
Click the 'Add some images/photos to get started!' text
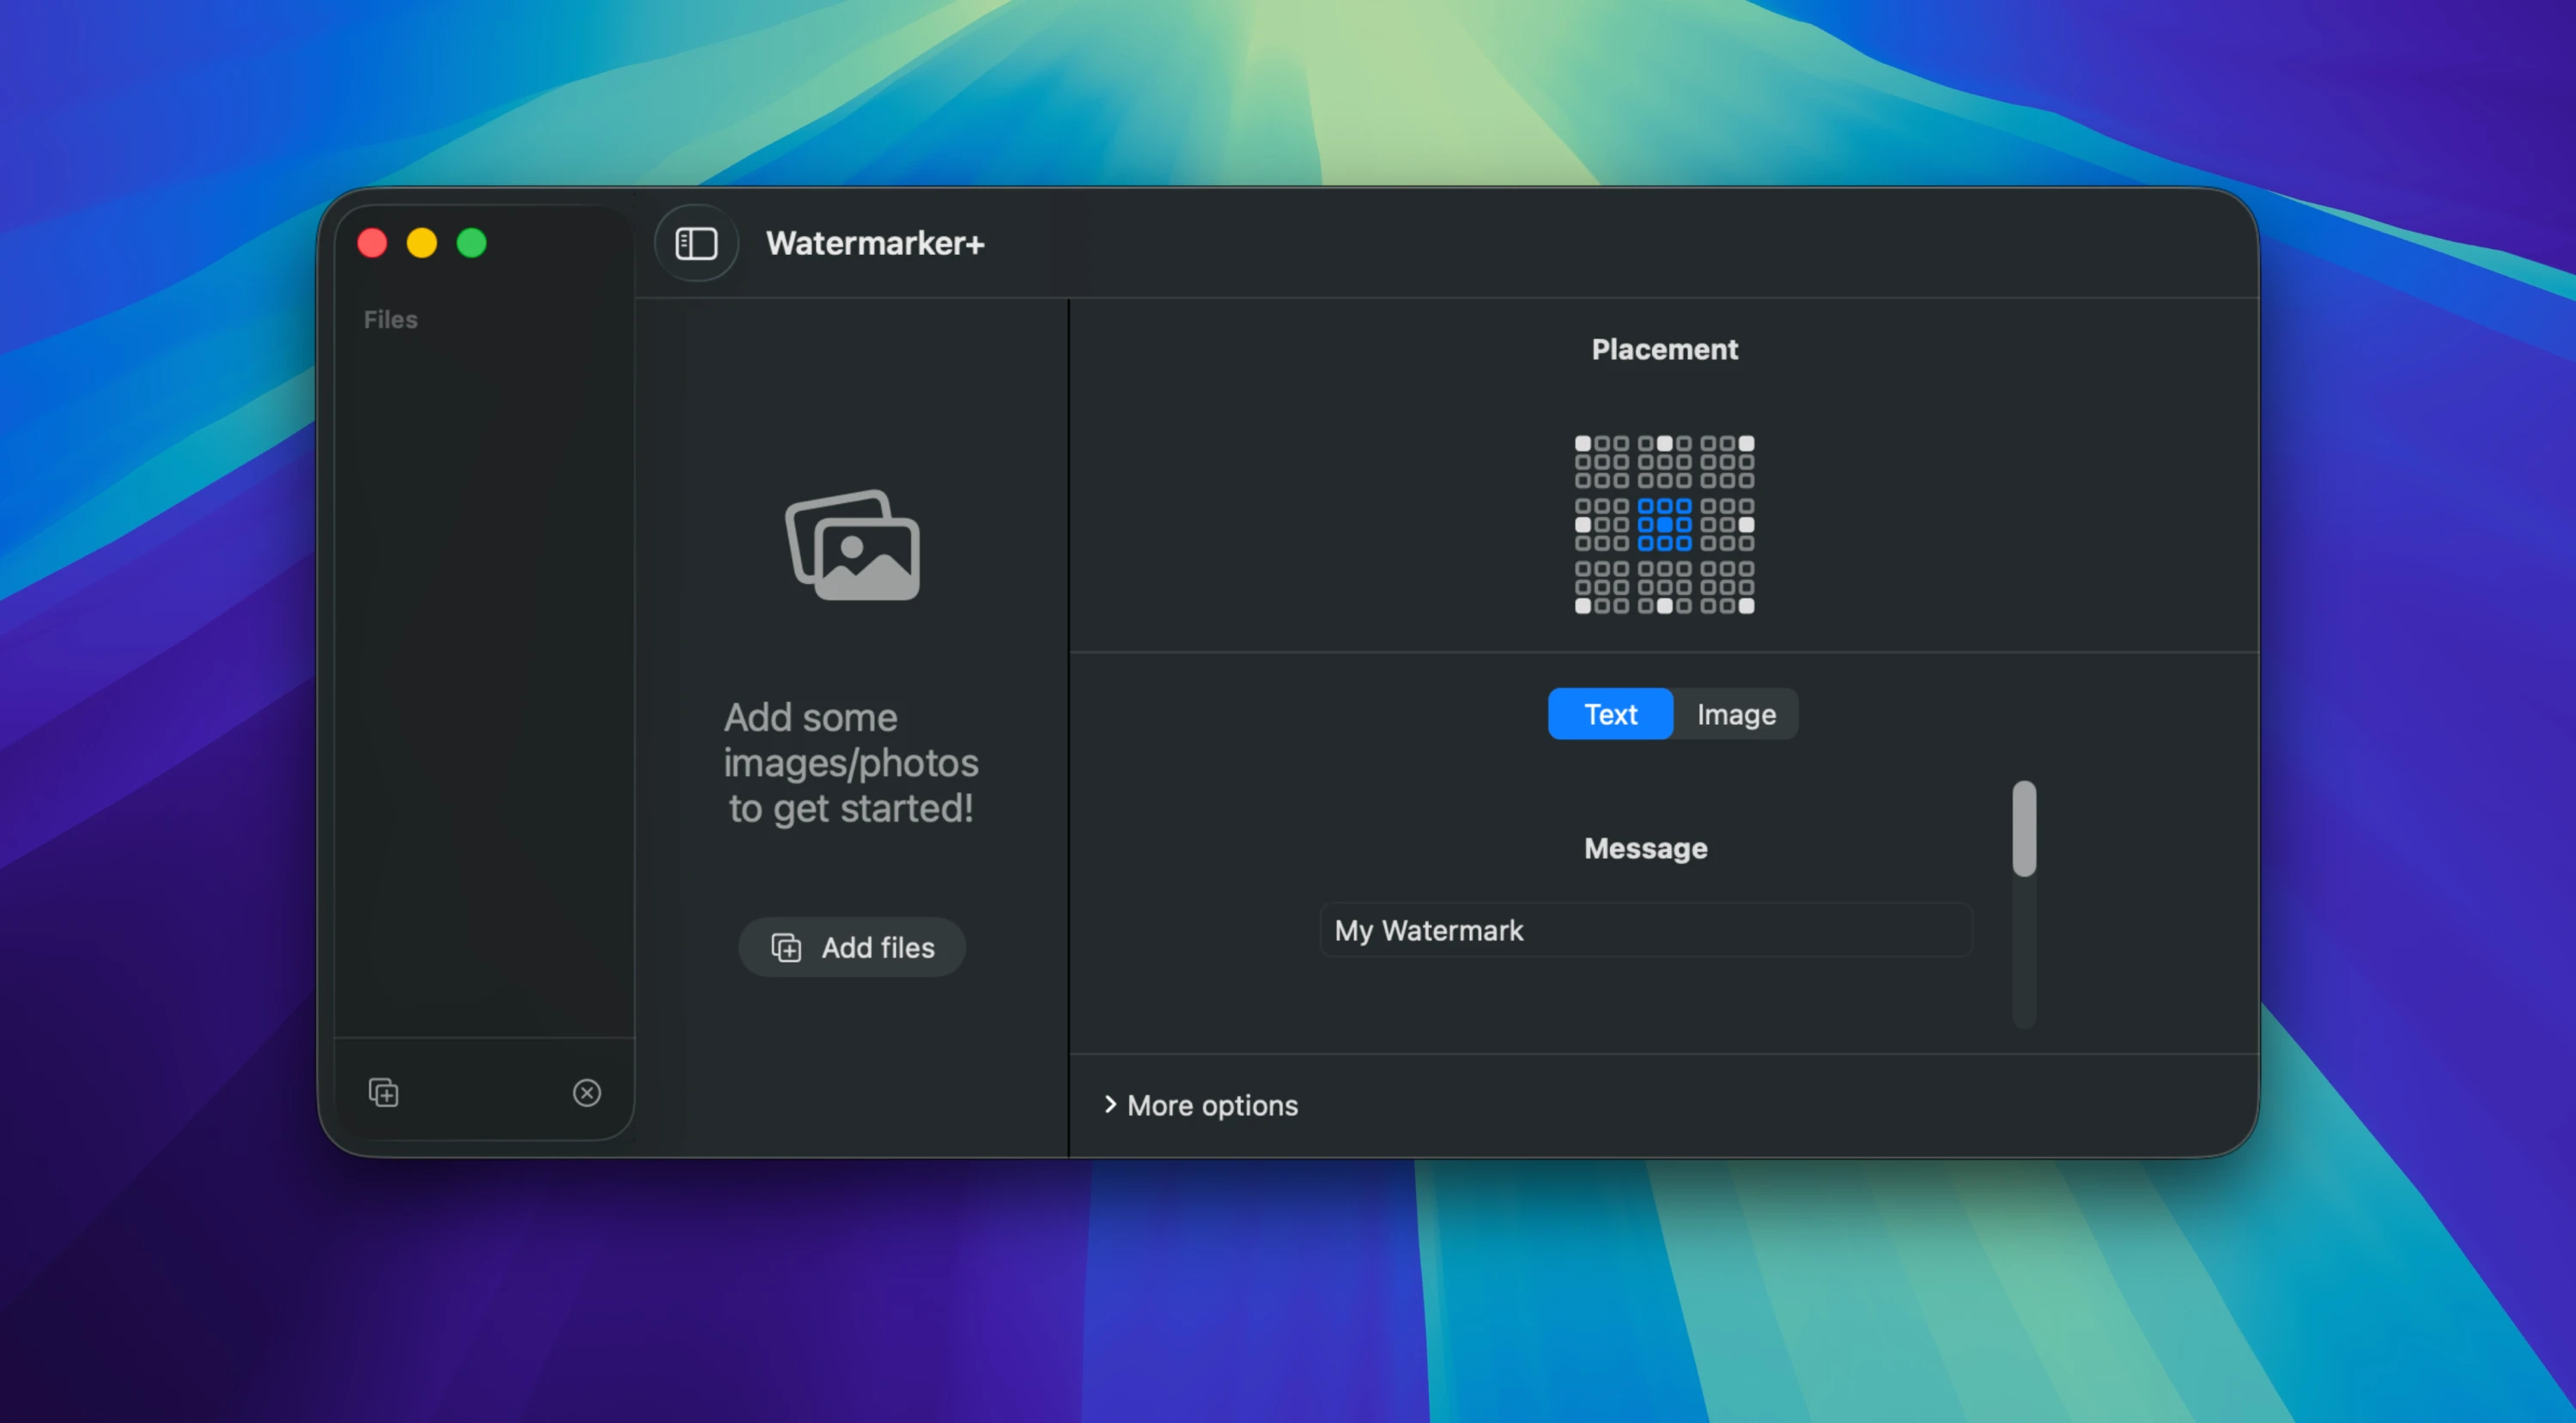(x=851, y=762)
